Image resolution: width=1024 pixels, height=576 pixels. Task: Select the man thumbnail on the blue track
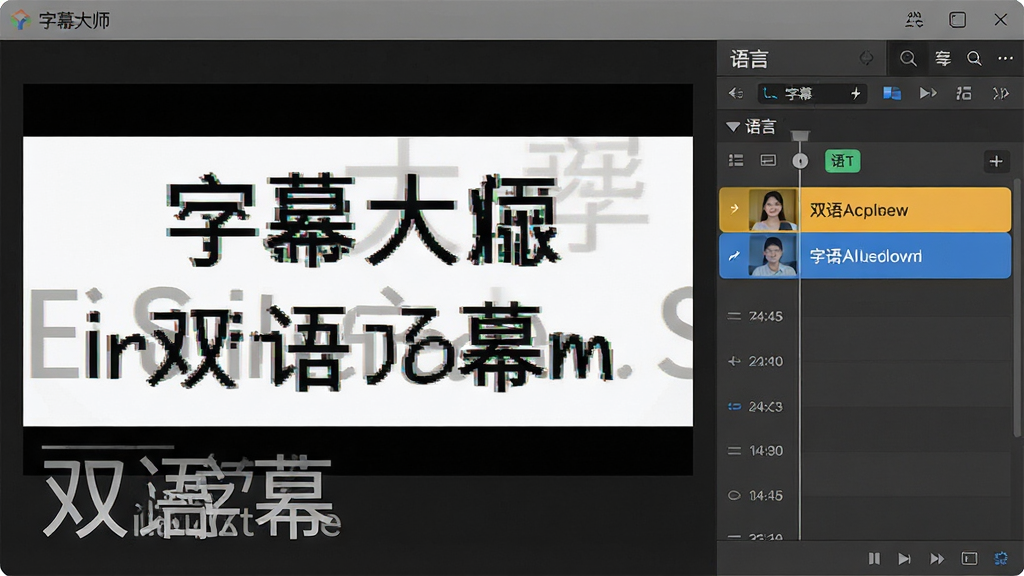773,256
